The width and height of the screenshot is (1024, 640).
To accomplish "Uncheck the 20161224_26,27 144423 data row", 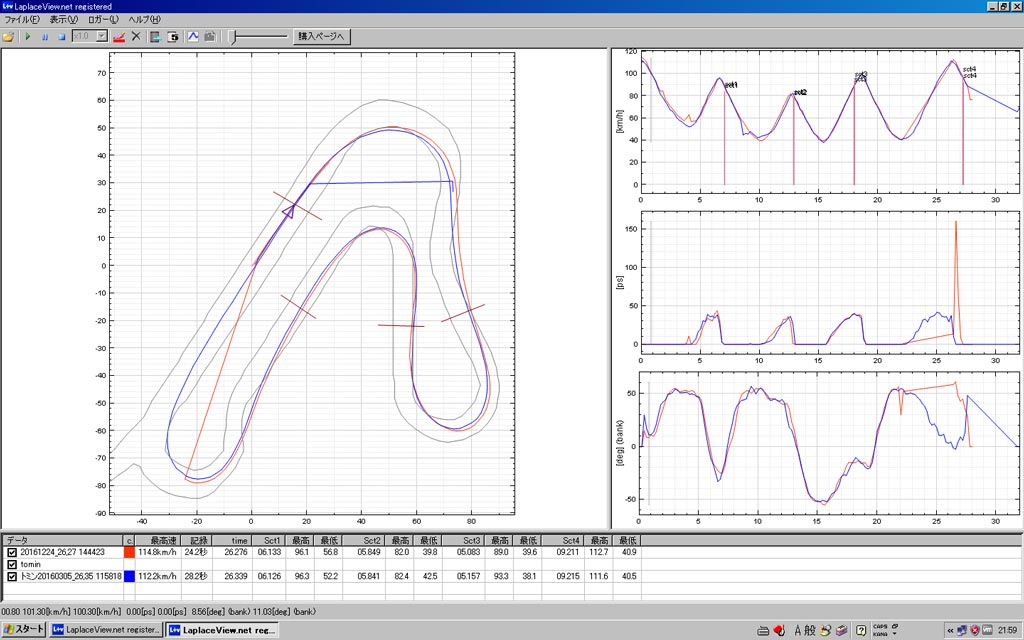I will tap(12, 552).
